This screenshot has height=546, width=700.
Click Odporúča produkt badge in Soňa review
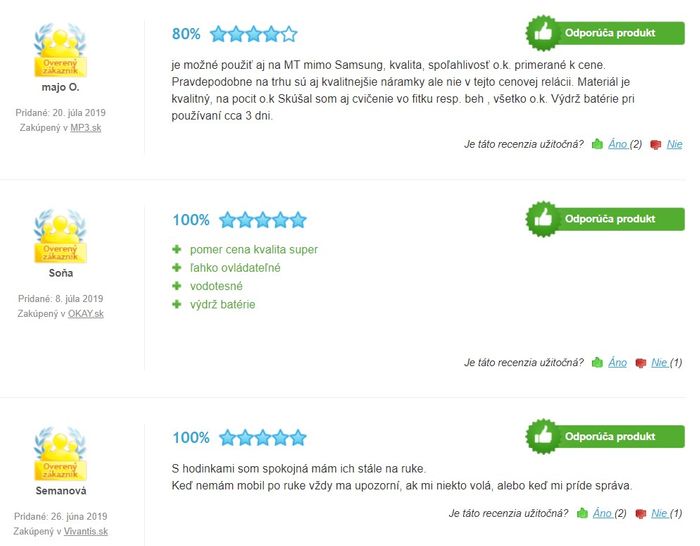pyautogui.click(x=605, y=219)
